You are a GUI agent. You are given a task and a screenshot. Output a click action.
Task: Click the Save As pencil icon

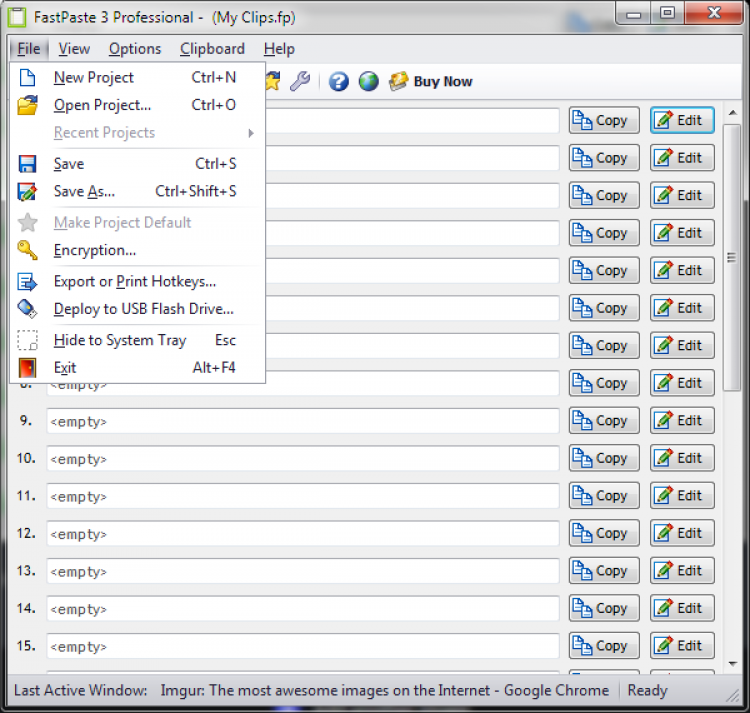pos(27,191)
